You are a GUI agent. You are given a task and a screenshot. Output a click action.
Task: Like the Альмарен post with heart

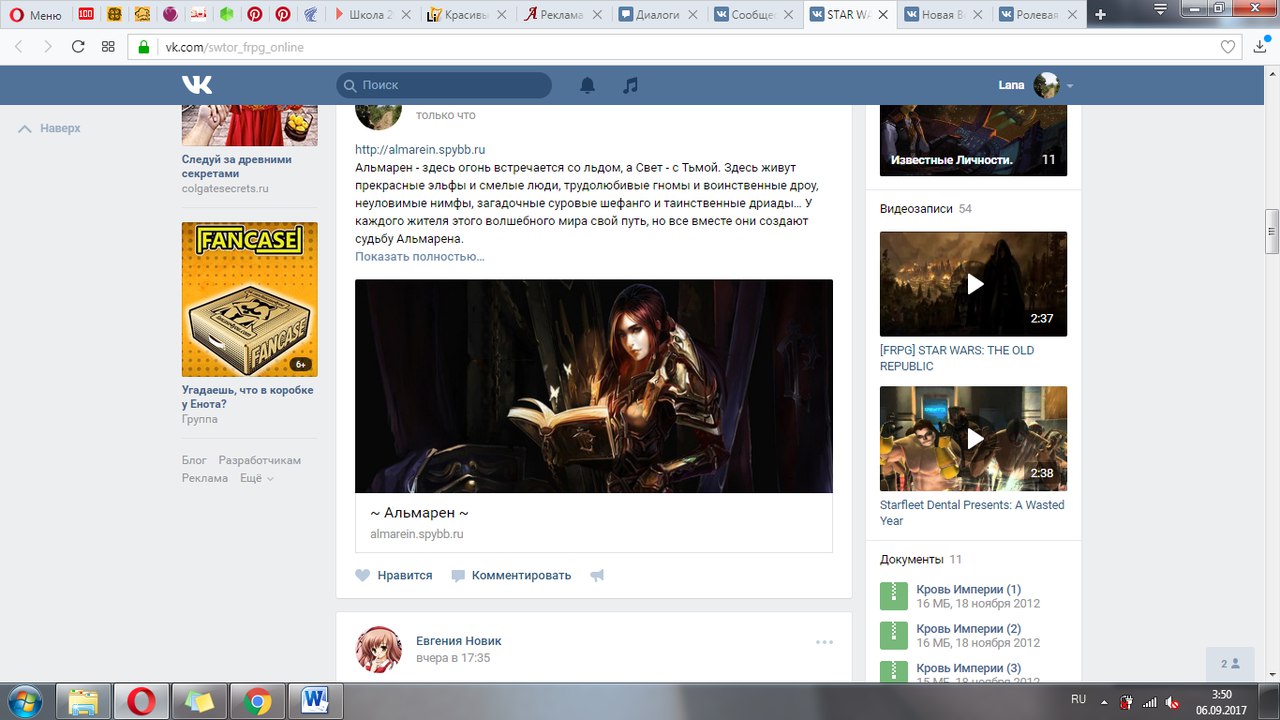(363, 575)
